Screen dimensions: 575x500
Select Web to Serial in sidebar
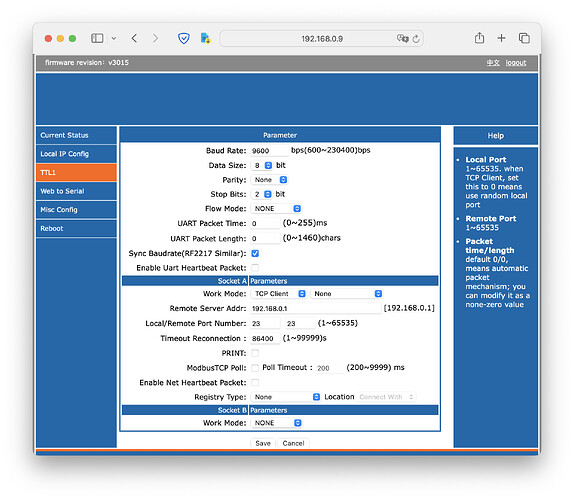pos(76,191)
